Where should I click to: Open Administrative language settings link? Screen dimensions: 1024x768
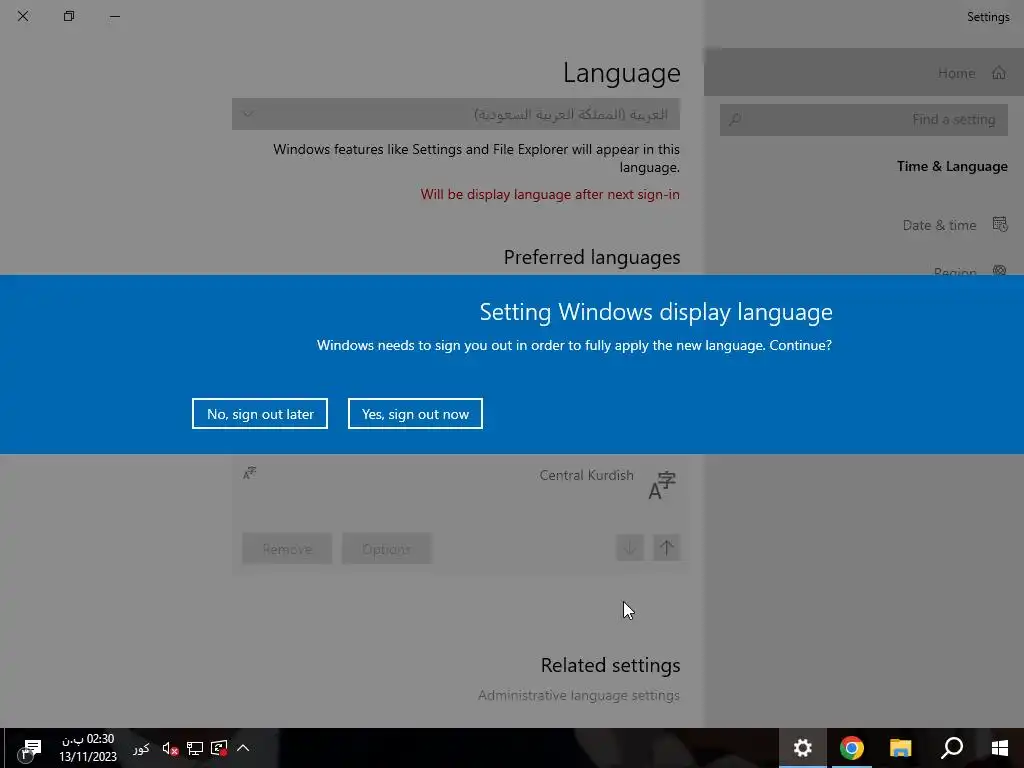point(579,696)
